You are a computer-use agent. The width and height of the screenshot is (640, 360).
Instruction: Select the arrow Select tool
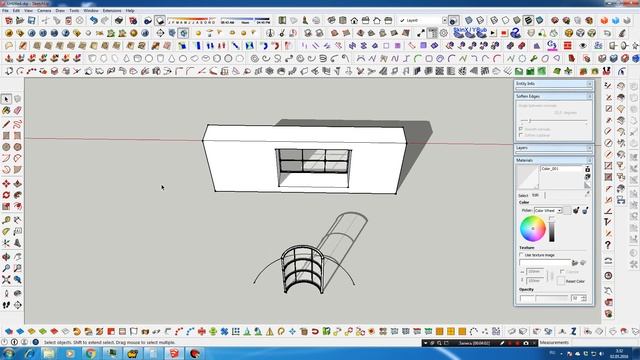pyautogui.click(x=6, y=99)
